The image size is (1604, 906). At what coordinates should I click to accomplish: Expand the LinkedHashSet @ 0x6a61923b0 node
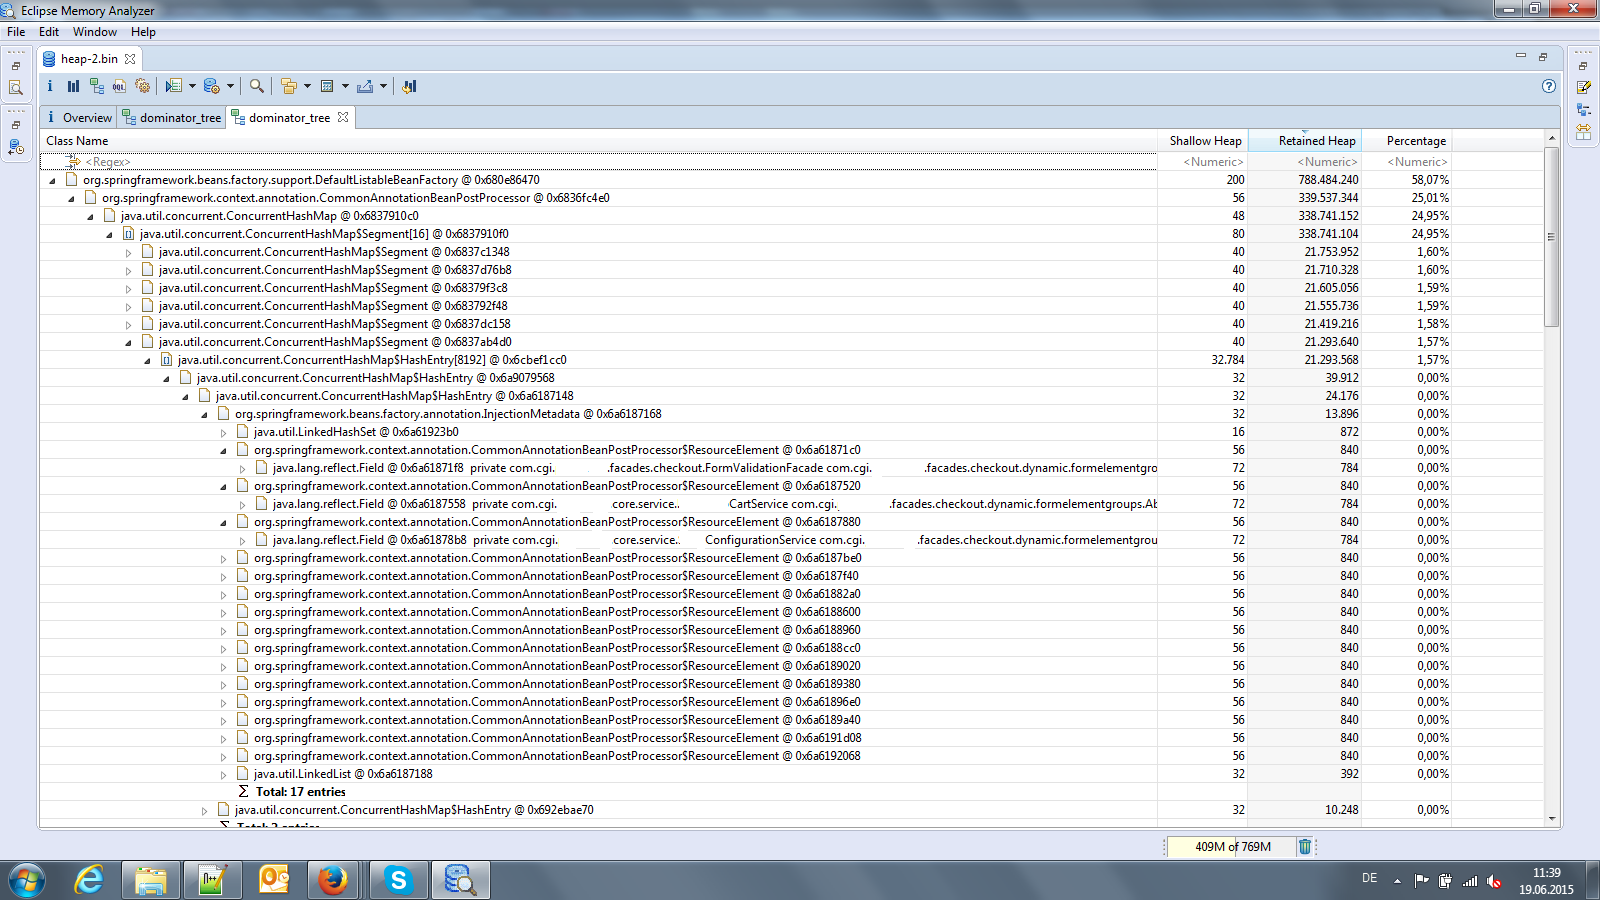(224, 433)
